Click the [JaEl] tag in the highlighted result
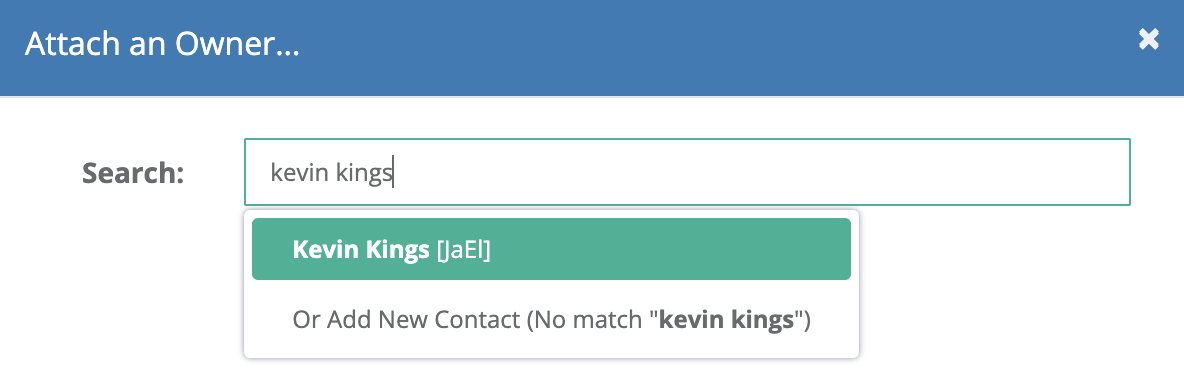The image size is (1184, 382). click(464, 250)
